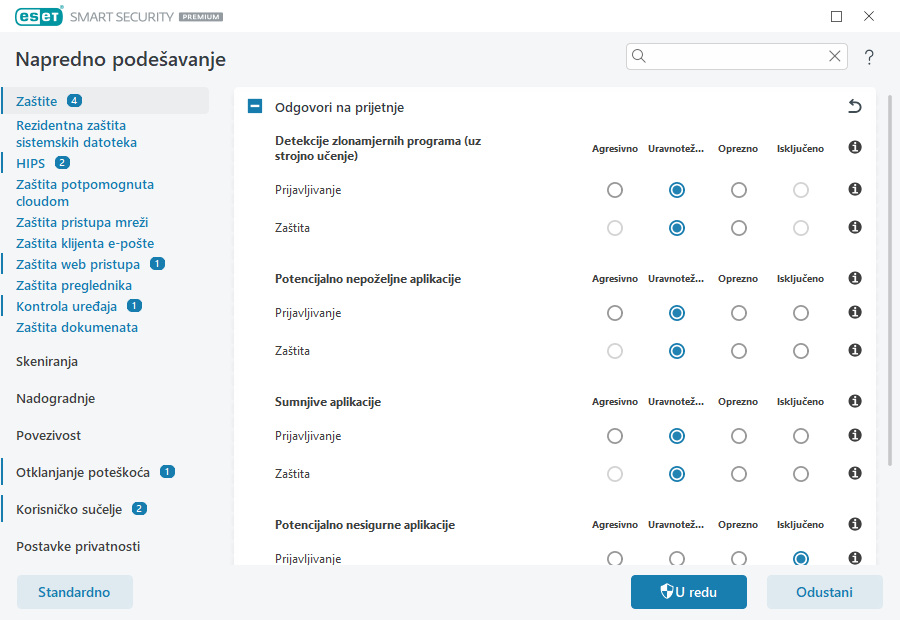
Task: Click the magnifier icon in the search box
Action: pyautogui.click(x=639, y=56)
